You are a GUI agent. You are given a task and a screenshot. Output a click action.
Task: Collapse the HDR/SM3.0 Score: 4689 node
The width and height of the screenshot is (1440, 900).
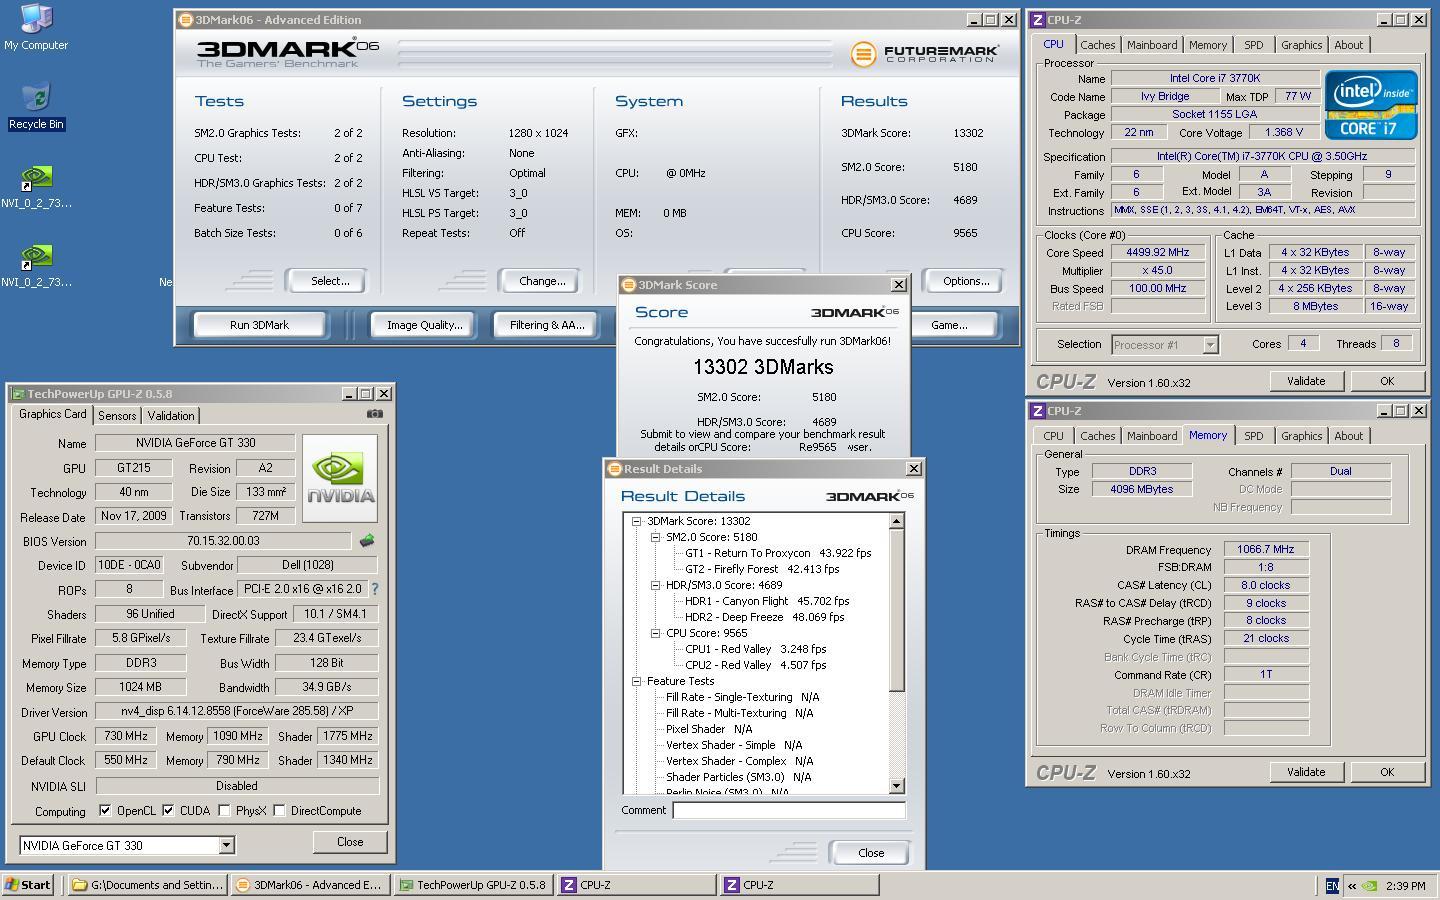tap(655, 585)
